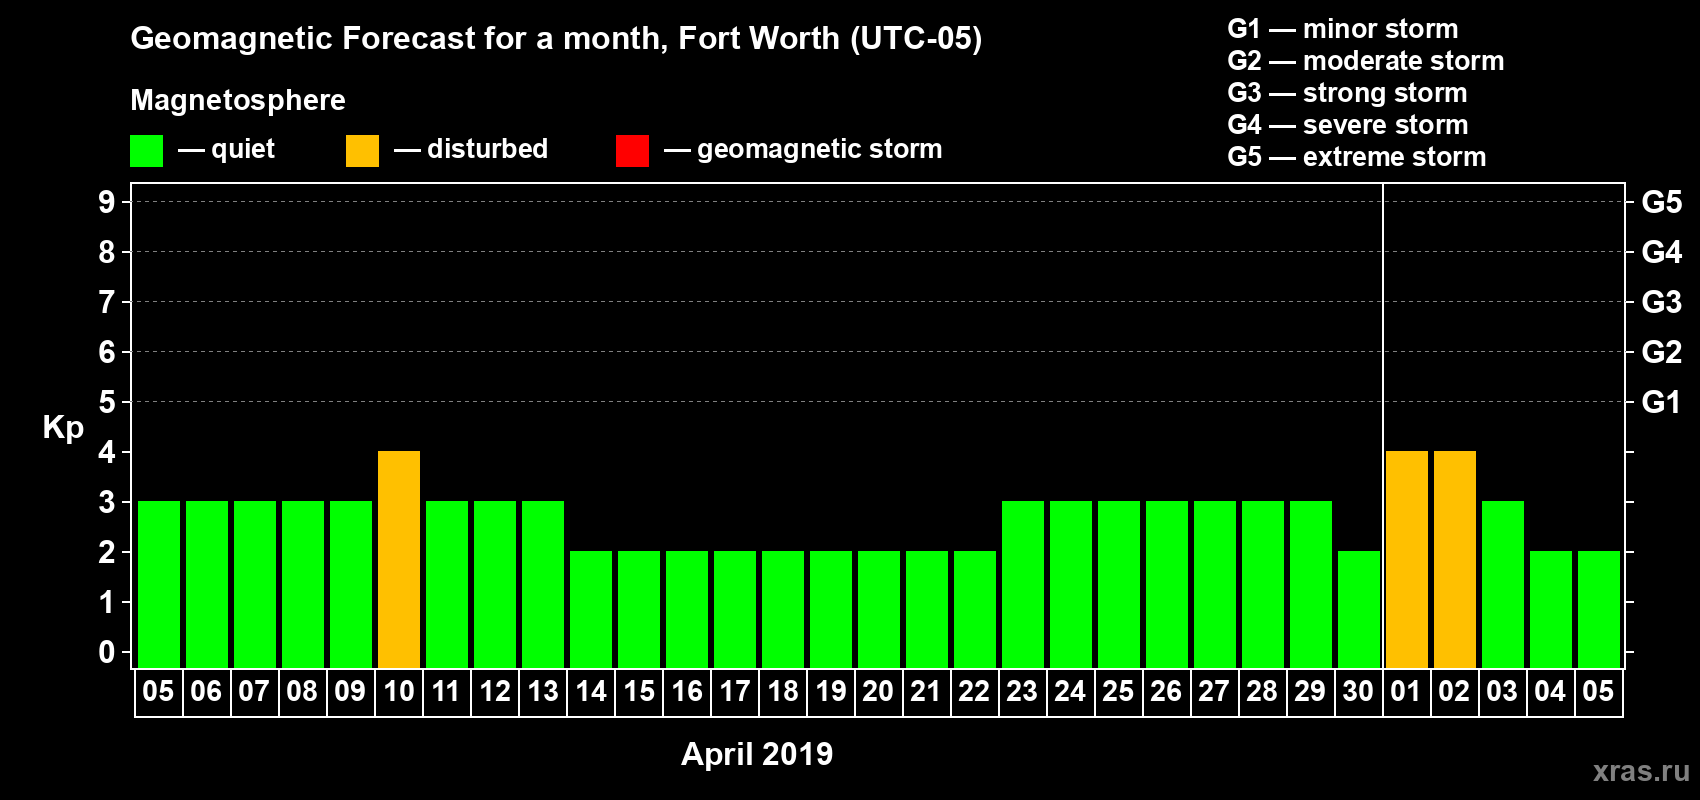1700x800 pixels.
Task: Click the G1 label on the right axis
Action: click(1662, 402)
